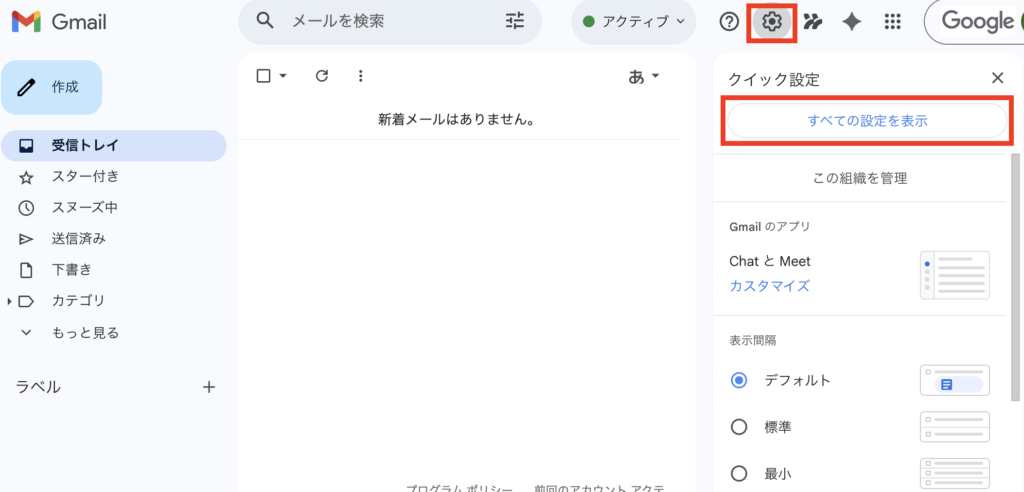Close the クイック設定 panel
This screenshot has width=1024, height=492.
pyautogui.click(x=997, y=78)
